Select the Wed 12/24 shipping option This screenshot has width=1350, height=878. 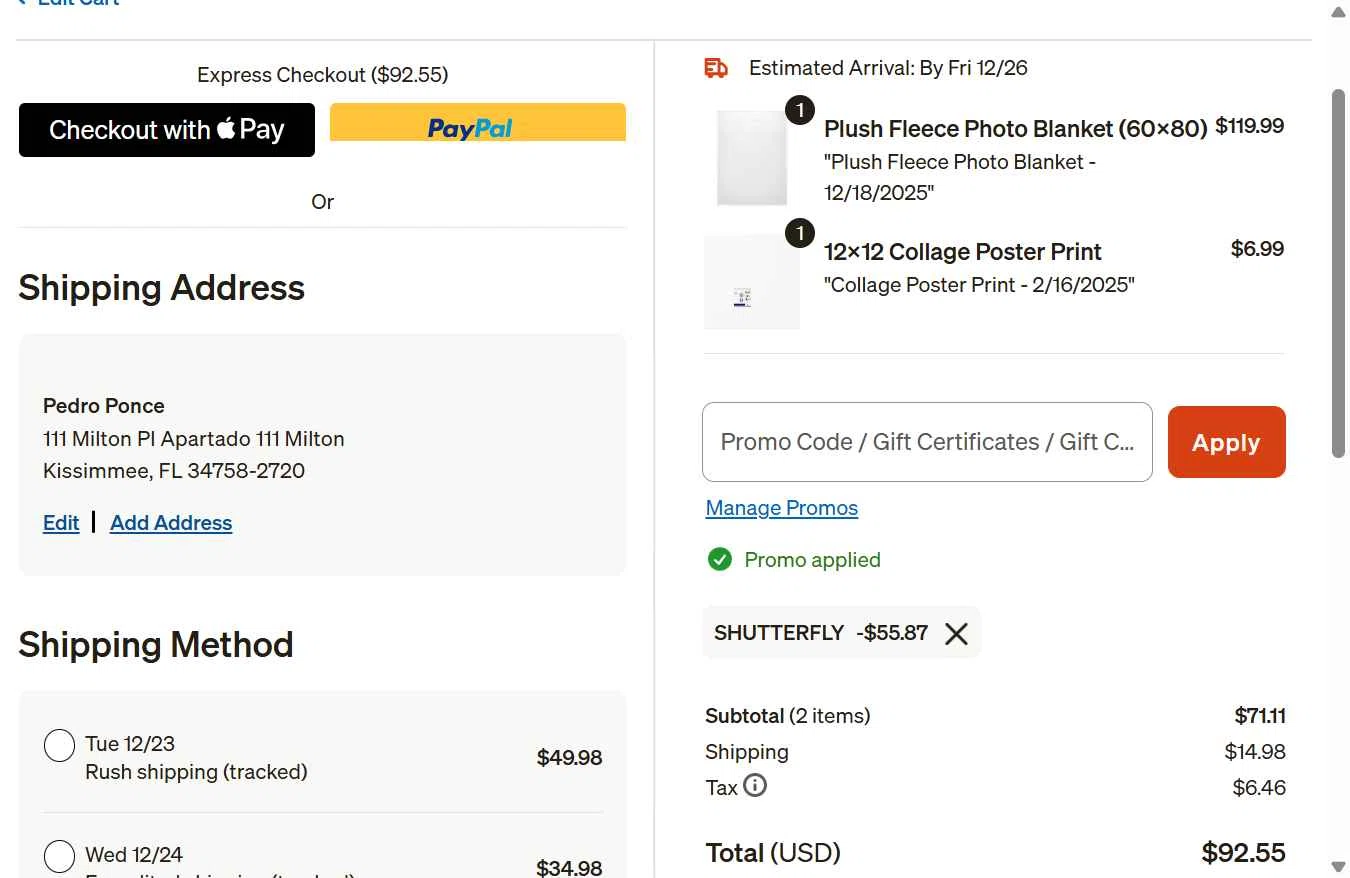pyautogui.click(x=60, y=856)
